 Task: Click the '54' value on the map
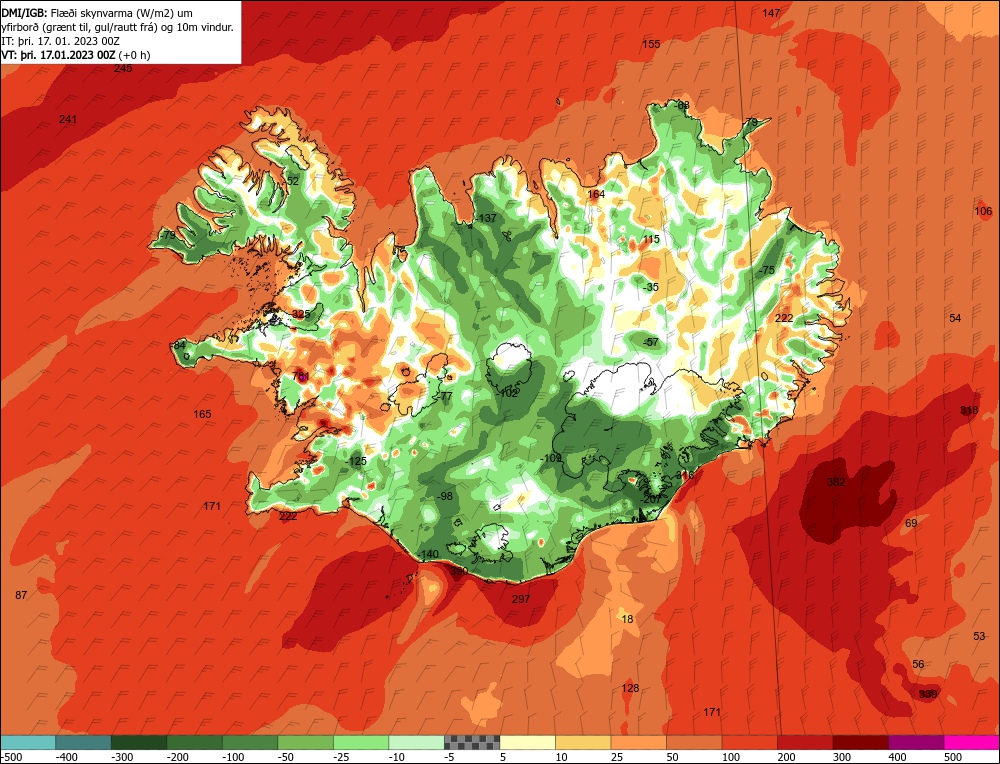coord(955,318)
